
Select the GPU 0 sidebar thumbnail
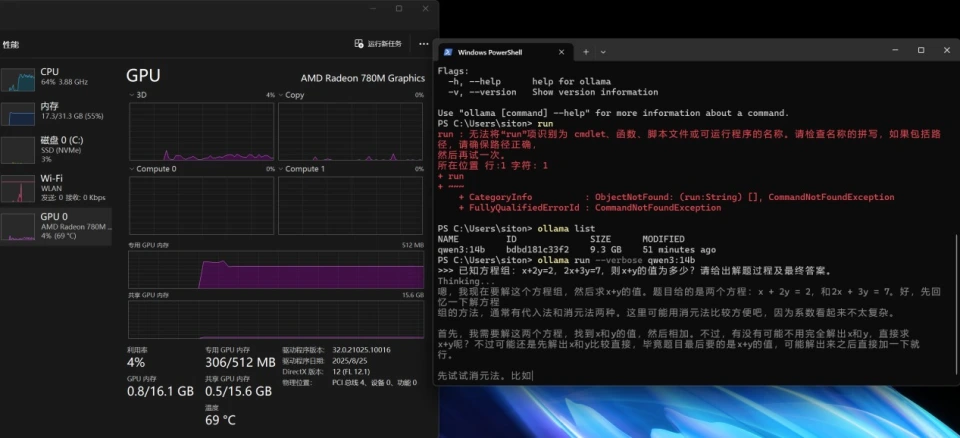[18, 225]
